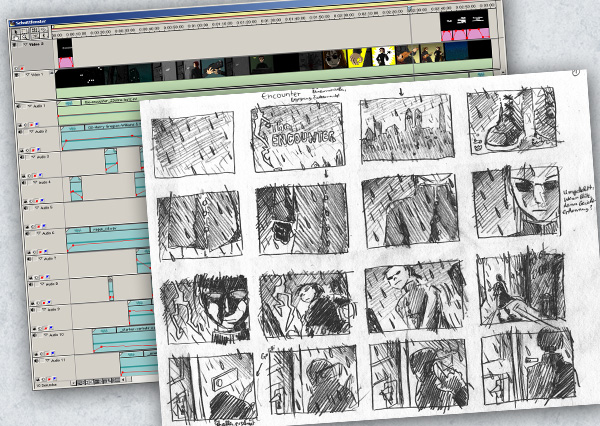Click 'The Encounter' title storyboard panel
The width and height of the screenshot is (600, 426).
[299, 137]
